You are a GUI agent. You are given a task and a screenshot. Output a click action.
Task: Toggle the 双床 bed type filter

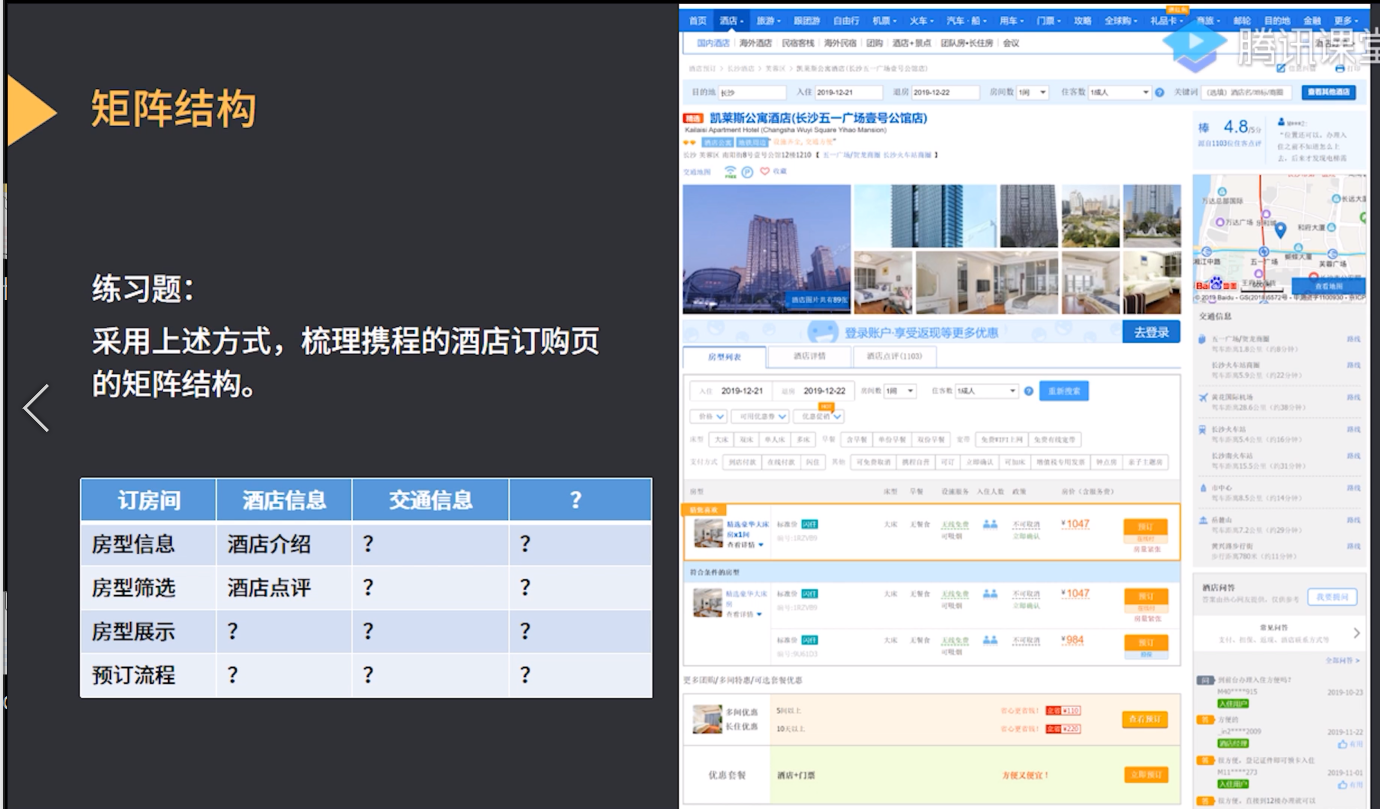tap(747, 440)
